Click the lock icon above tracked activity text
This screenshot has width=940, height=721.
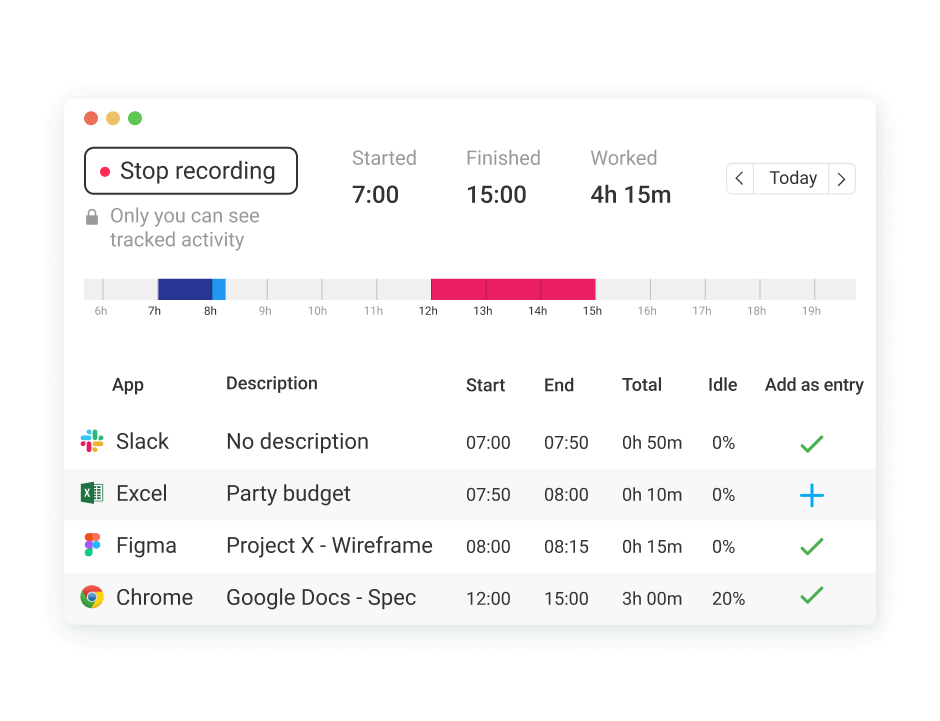click(92, 215)
